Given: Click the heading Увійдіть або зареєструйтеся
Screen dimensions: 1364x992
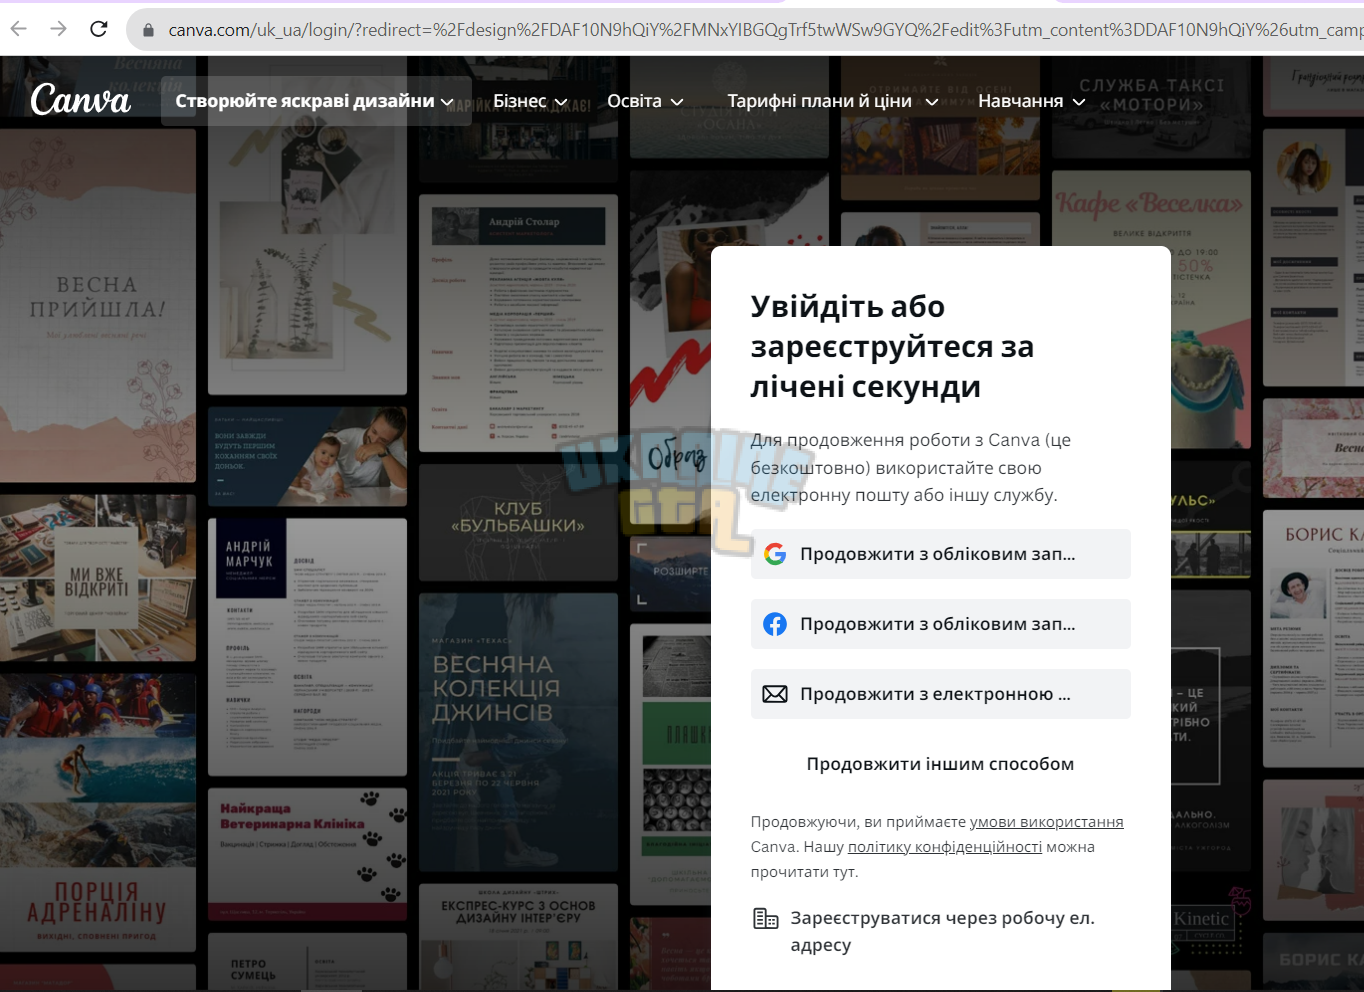Looking at the screenshot, I should coord(893,346).
